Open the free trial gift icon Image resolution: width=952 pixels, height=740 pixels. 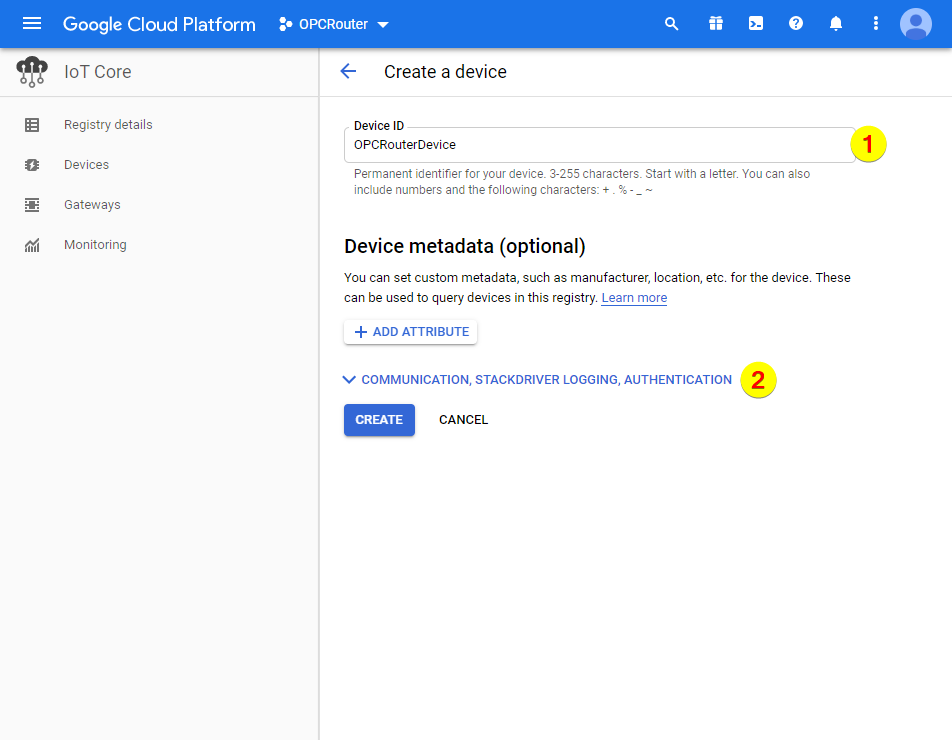tap(715, 24)
